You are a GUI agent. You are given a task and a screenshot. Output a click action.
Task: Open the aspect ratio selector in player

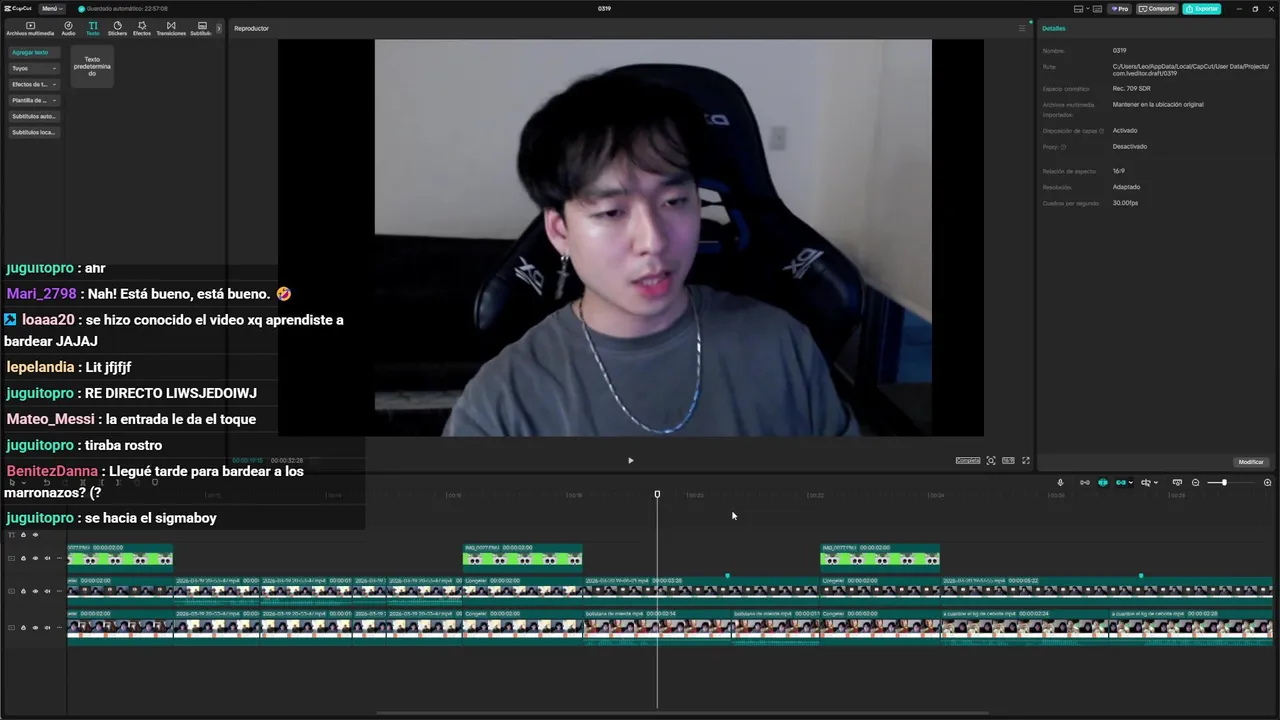click(x=1008, y=460)
